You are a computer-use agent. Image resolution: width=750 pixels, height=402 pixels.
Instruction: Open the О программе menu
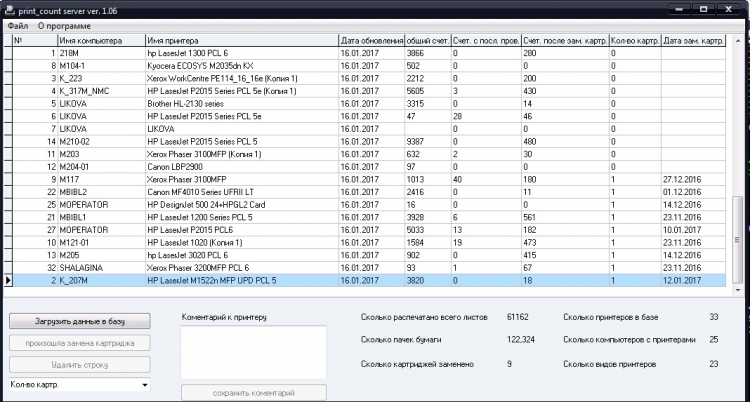coord(63,24)
